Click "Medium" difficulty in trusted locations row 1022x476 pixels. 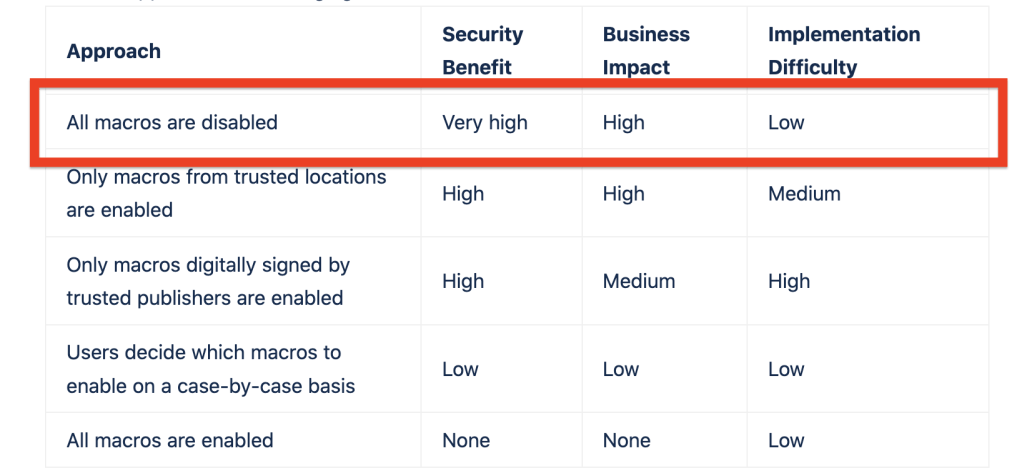(804, 194)
